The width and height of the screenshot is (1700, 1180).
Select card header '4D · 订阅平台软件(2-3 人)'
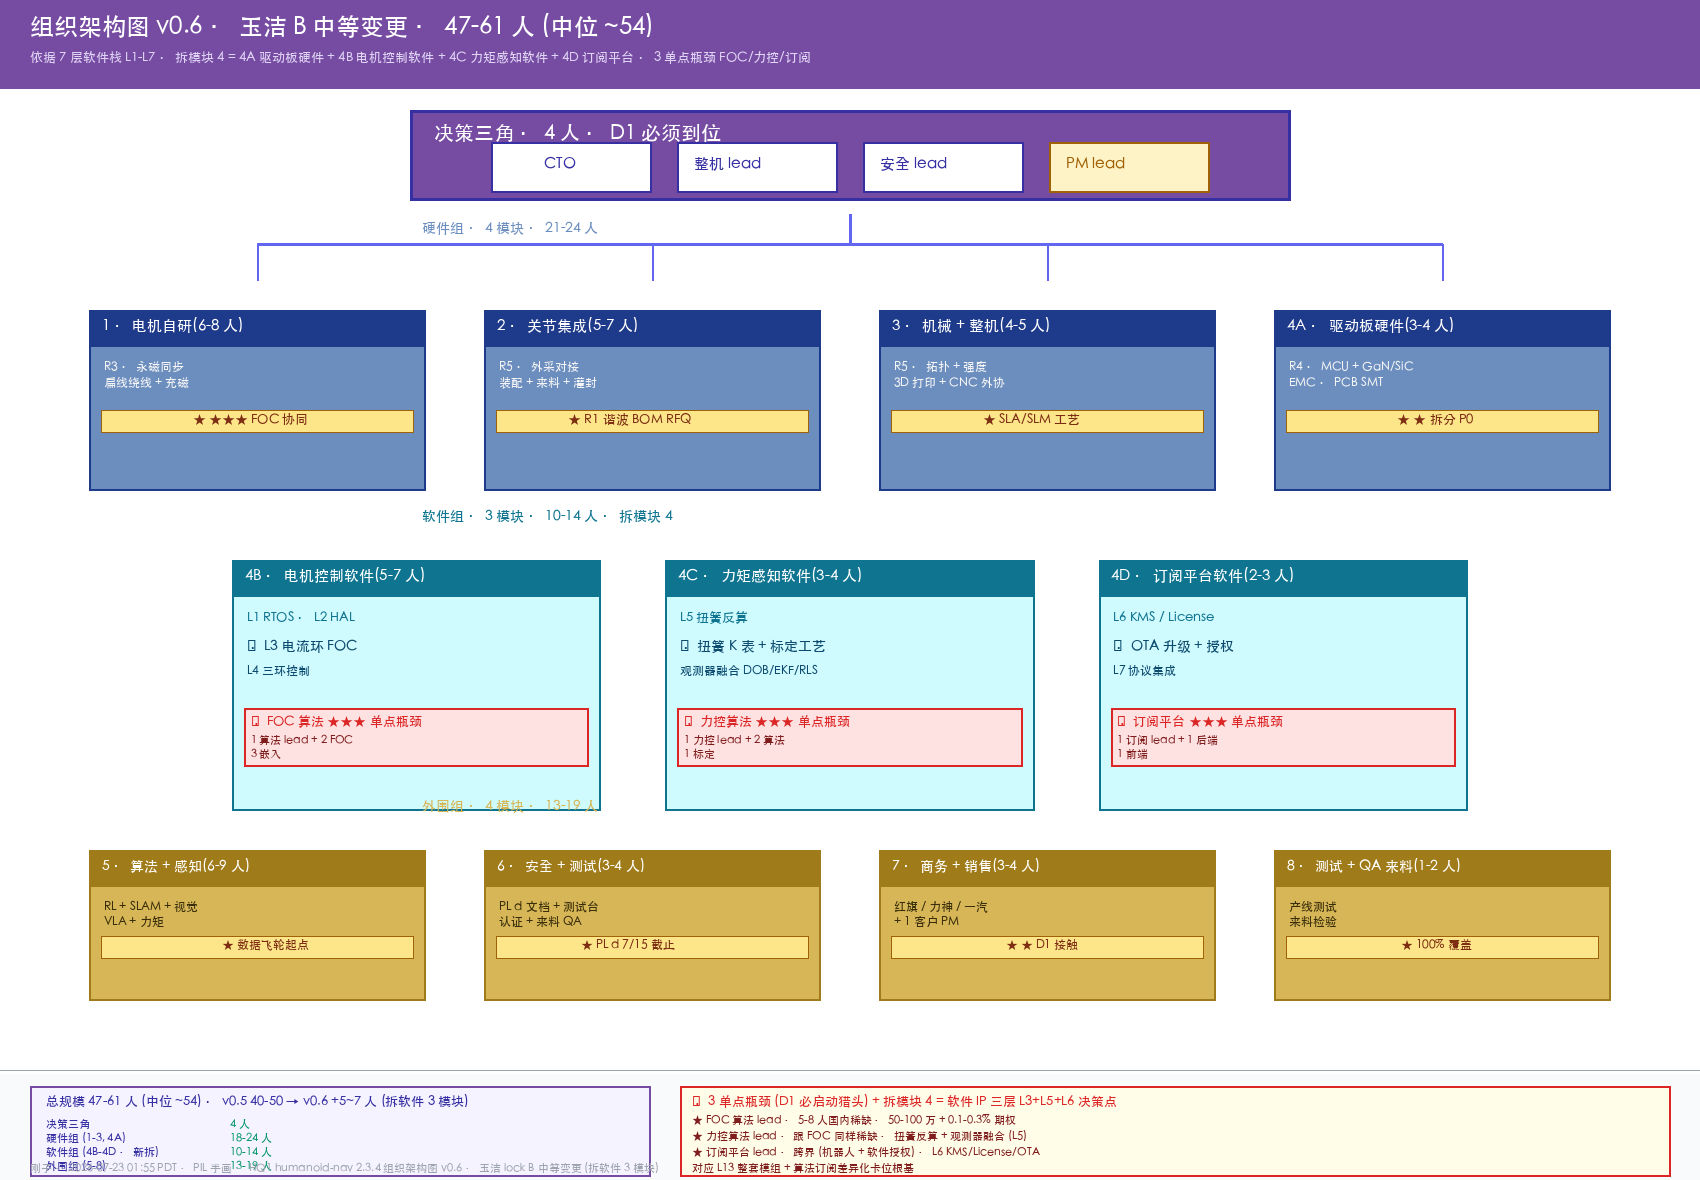1283,577
